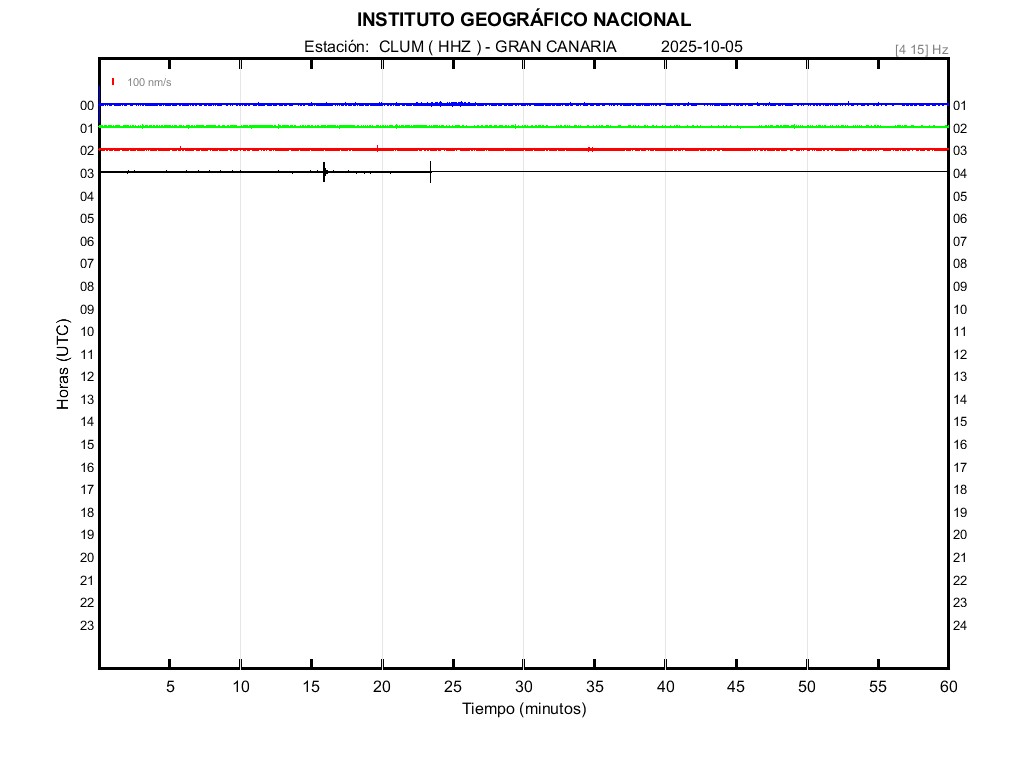Image resolution: width=1024 pixels, height=768 pixels.
Task: Click the Instituto Geográfico Nacional title
Action: [x=523, y=20]
